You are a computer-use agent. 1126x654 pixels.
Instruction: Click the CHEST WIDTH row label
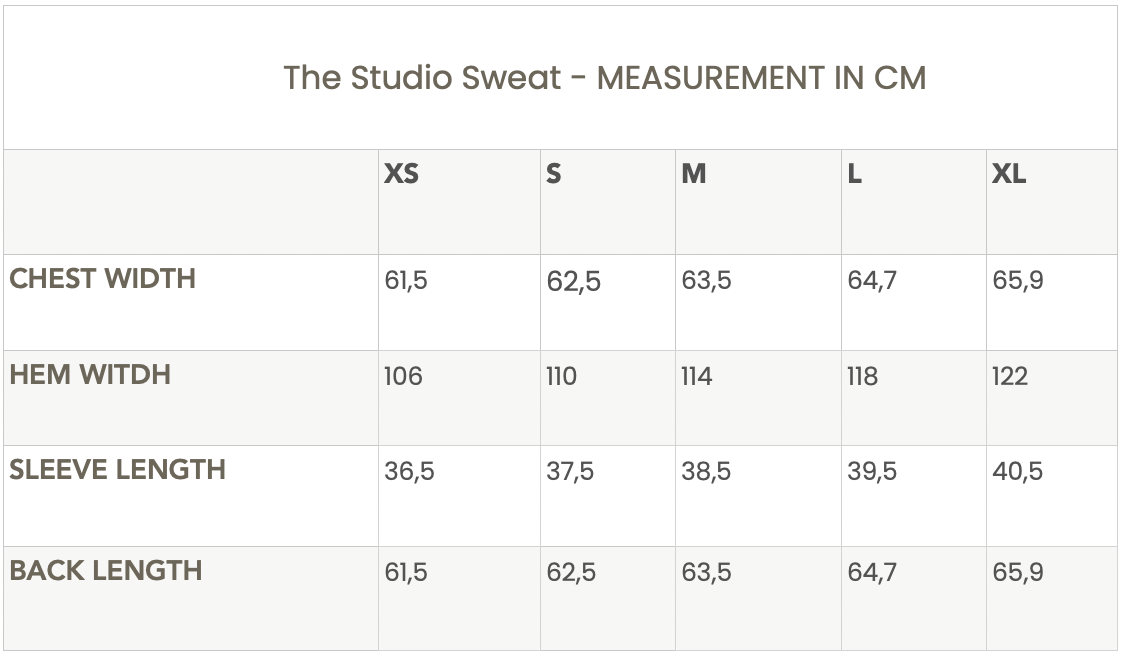(x=102, y=279)
